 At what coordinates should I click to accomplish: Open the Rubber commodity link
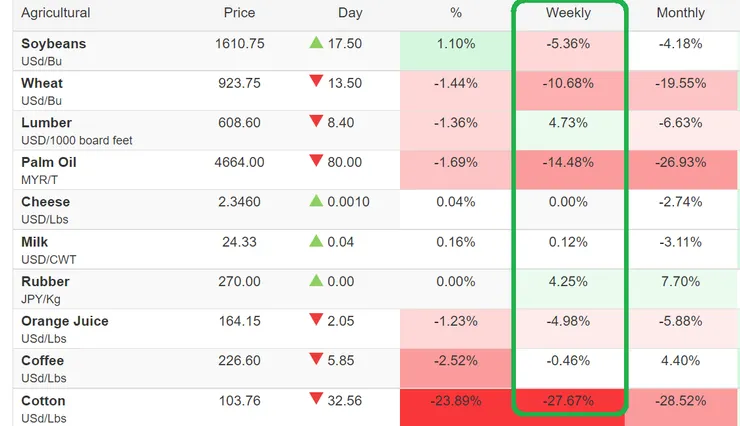coord(45,282)
